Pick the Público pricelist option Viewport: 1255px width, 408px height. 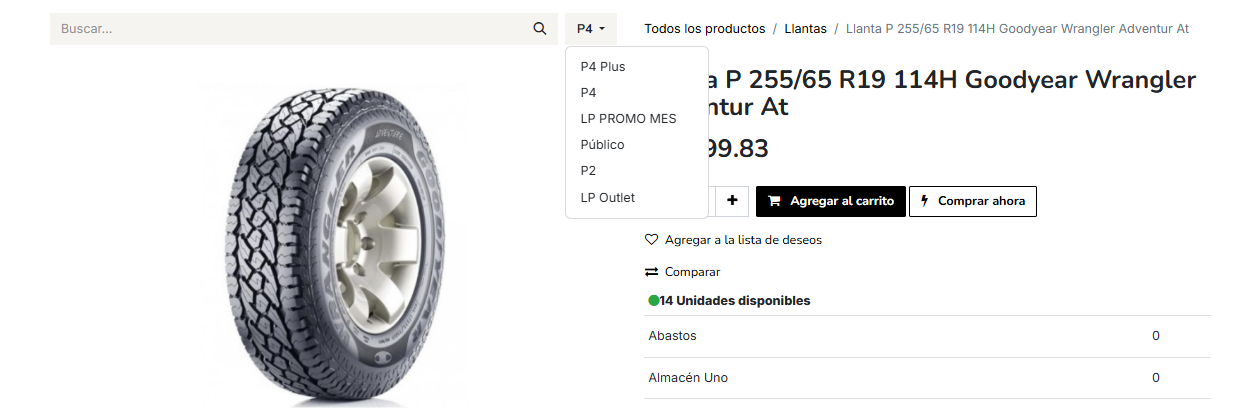click(602, 145)
